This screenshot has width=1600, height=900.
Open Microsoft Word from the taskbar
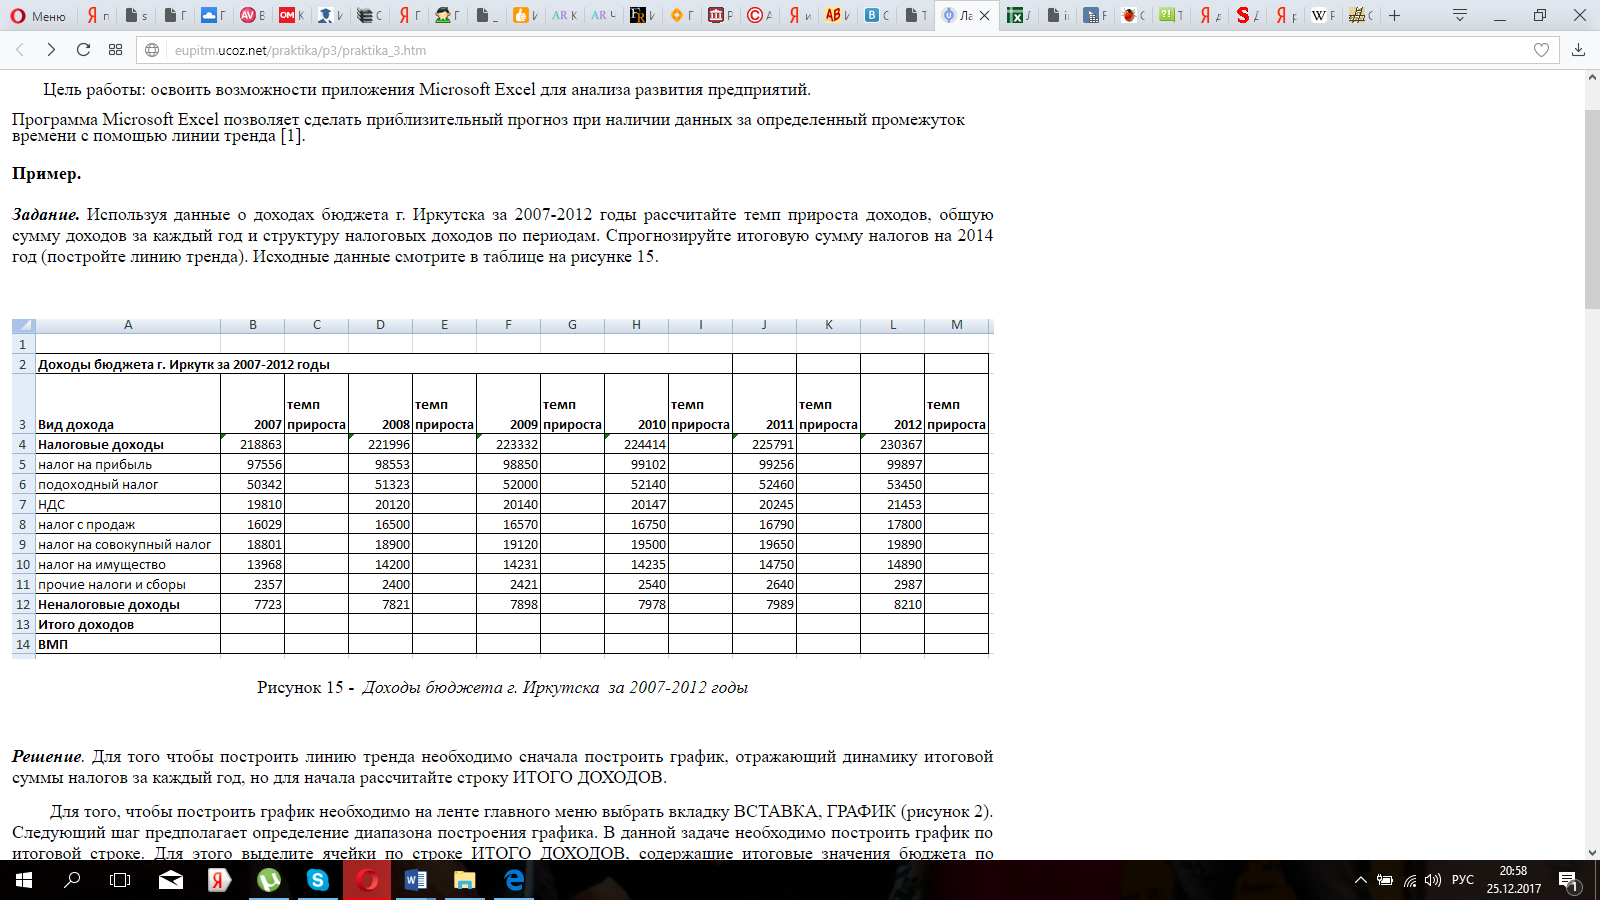416,880
